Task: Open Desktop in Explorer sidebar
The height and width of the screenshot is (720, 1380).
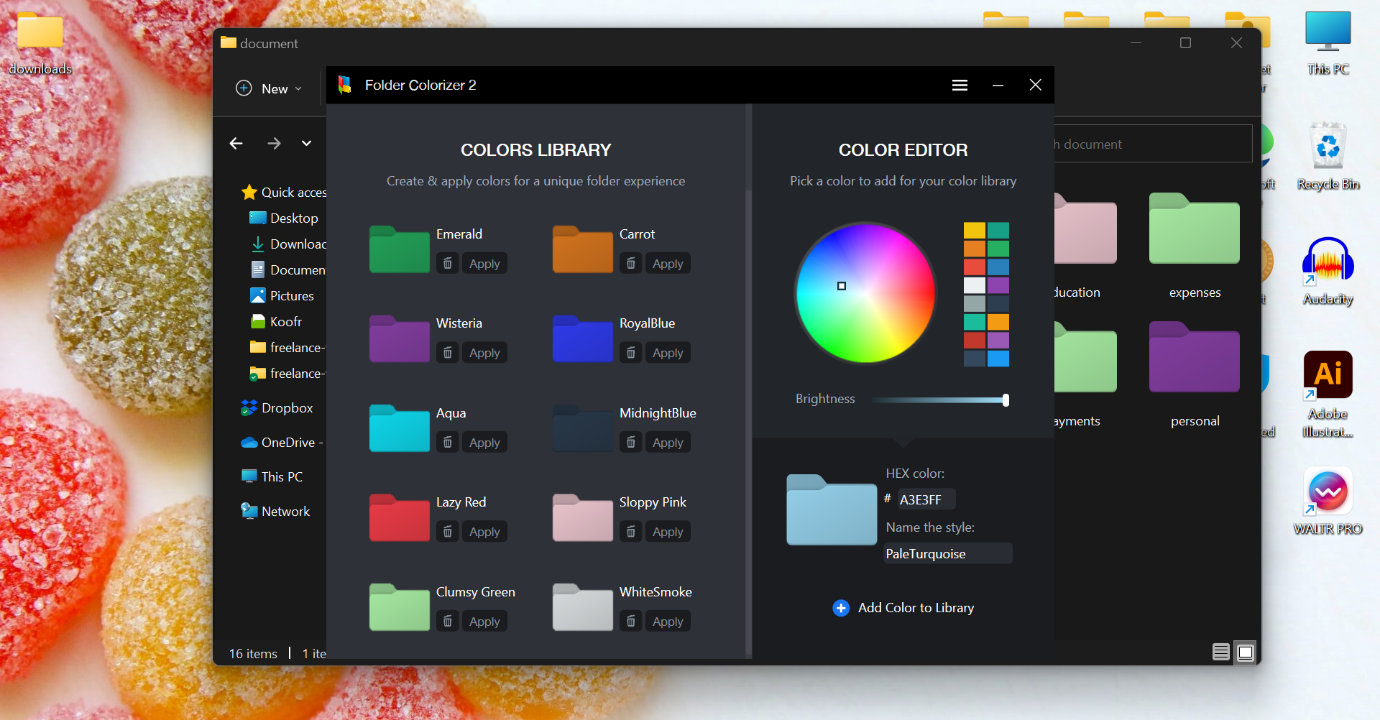Action: coord(284,218)
